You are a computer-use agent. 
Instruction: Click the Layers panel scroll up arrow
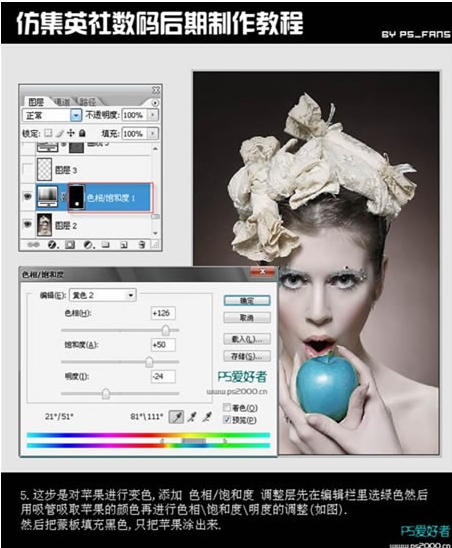coord(155,149)
